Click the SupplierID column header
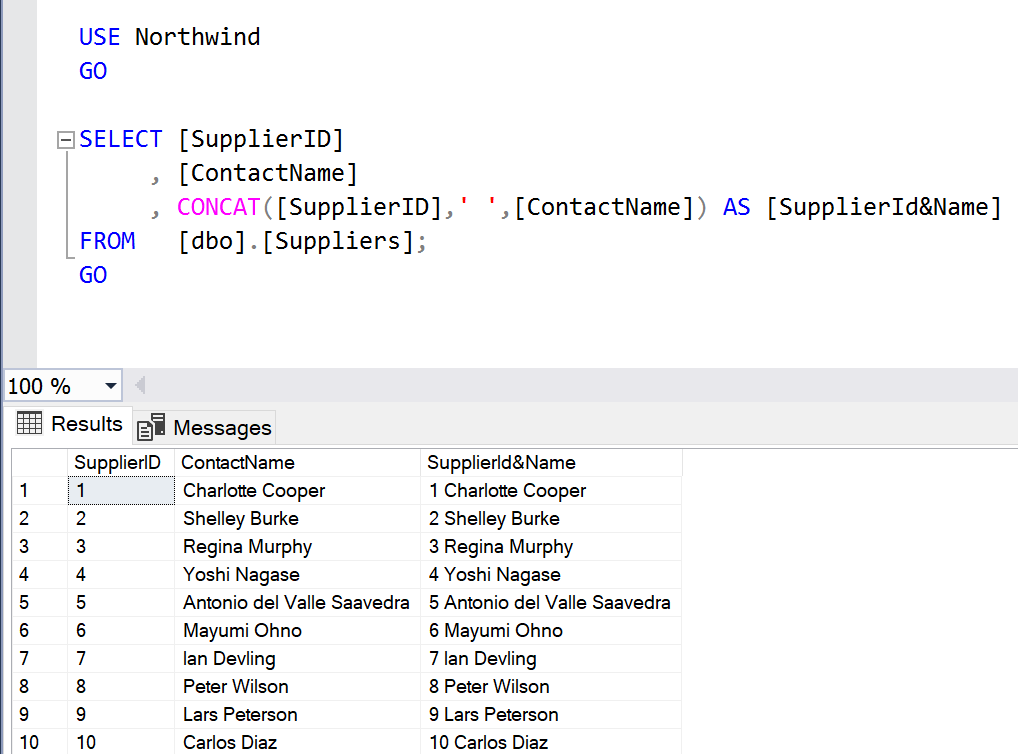Viewport: 1018px width, 754px height. point(117,462)
